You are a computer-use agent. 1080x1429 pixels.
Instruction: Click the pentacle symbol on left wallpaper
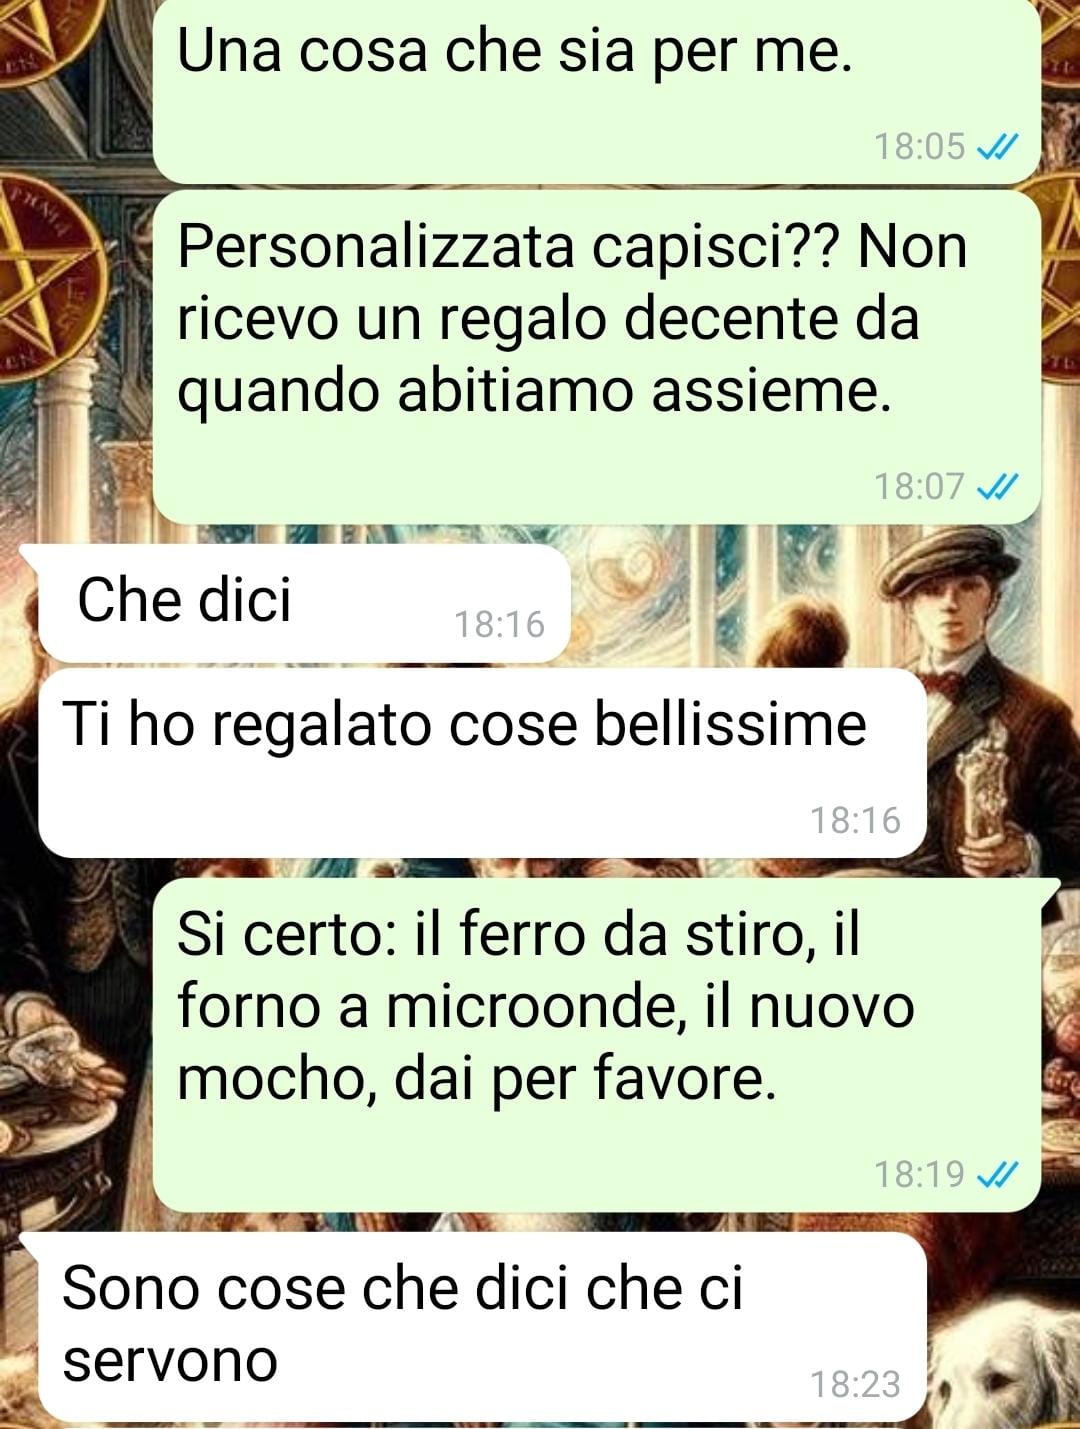[40, 265]
